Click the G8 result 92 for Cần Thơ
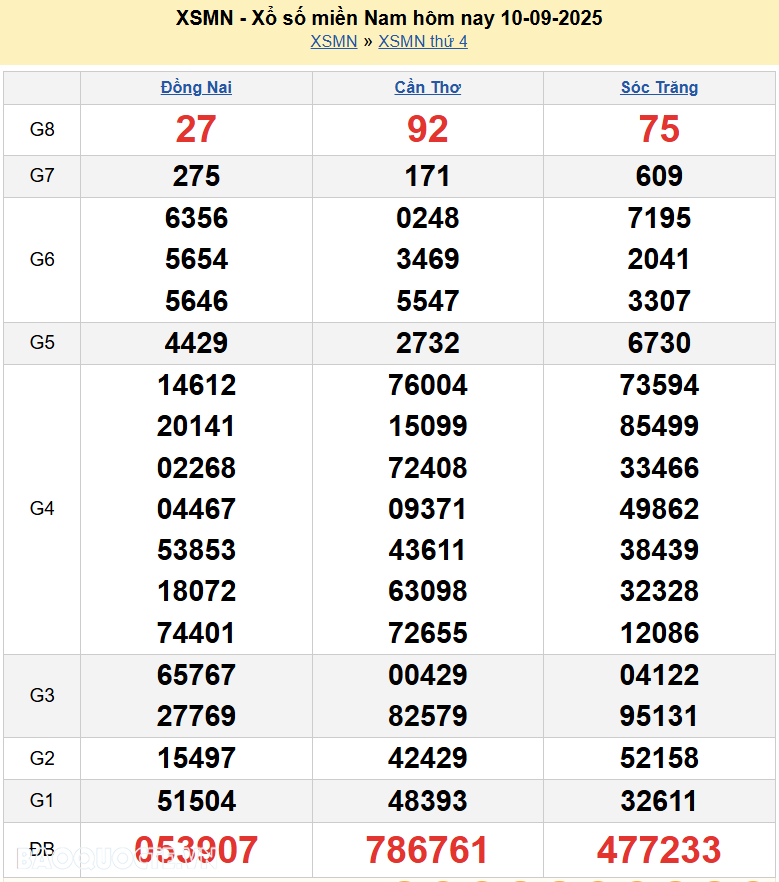 [428, 129]
